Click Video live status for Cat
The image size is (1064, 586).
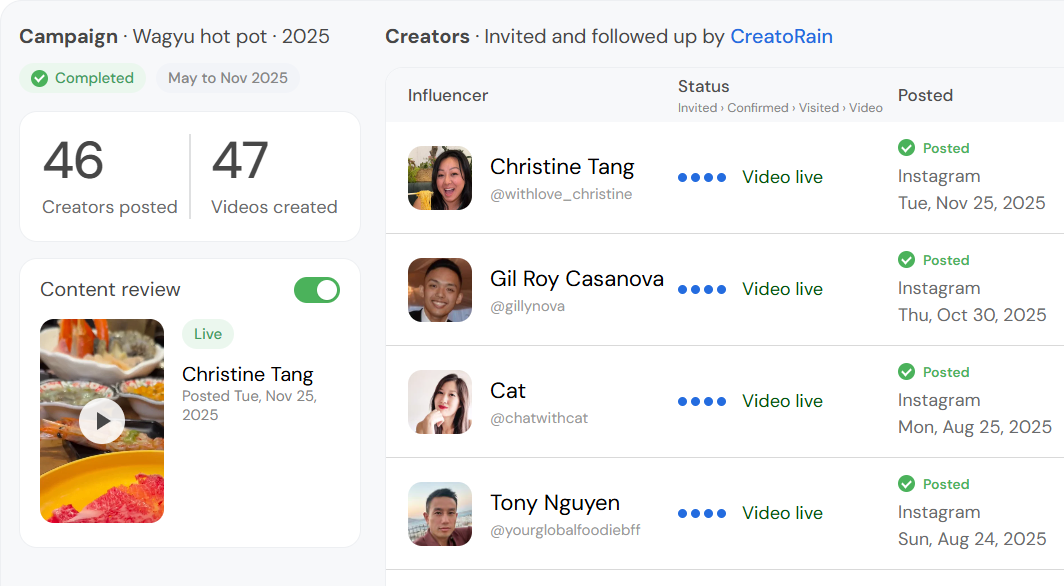click(x=782, y=401)
